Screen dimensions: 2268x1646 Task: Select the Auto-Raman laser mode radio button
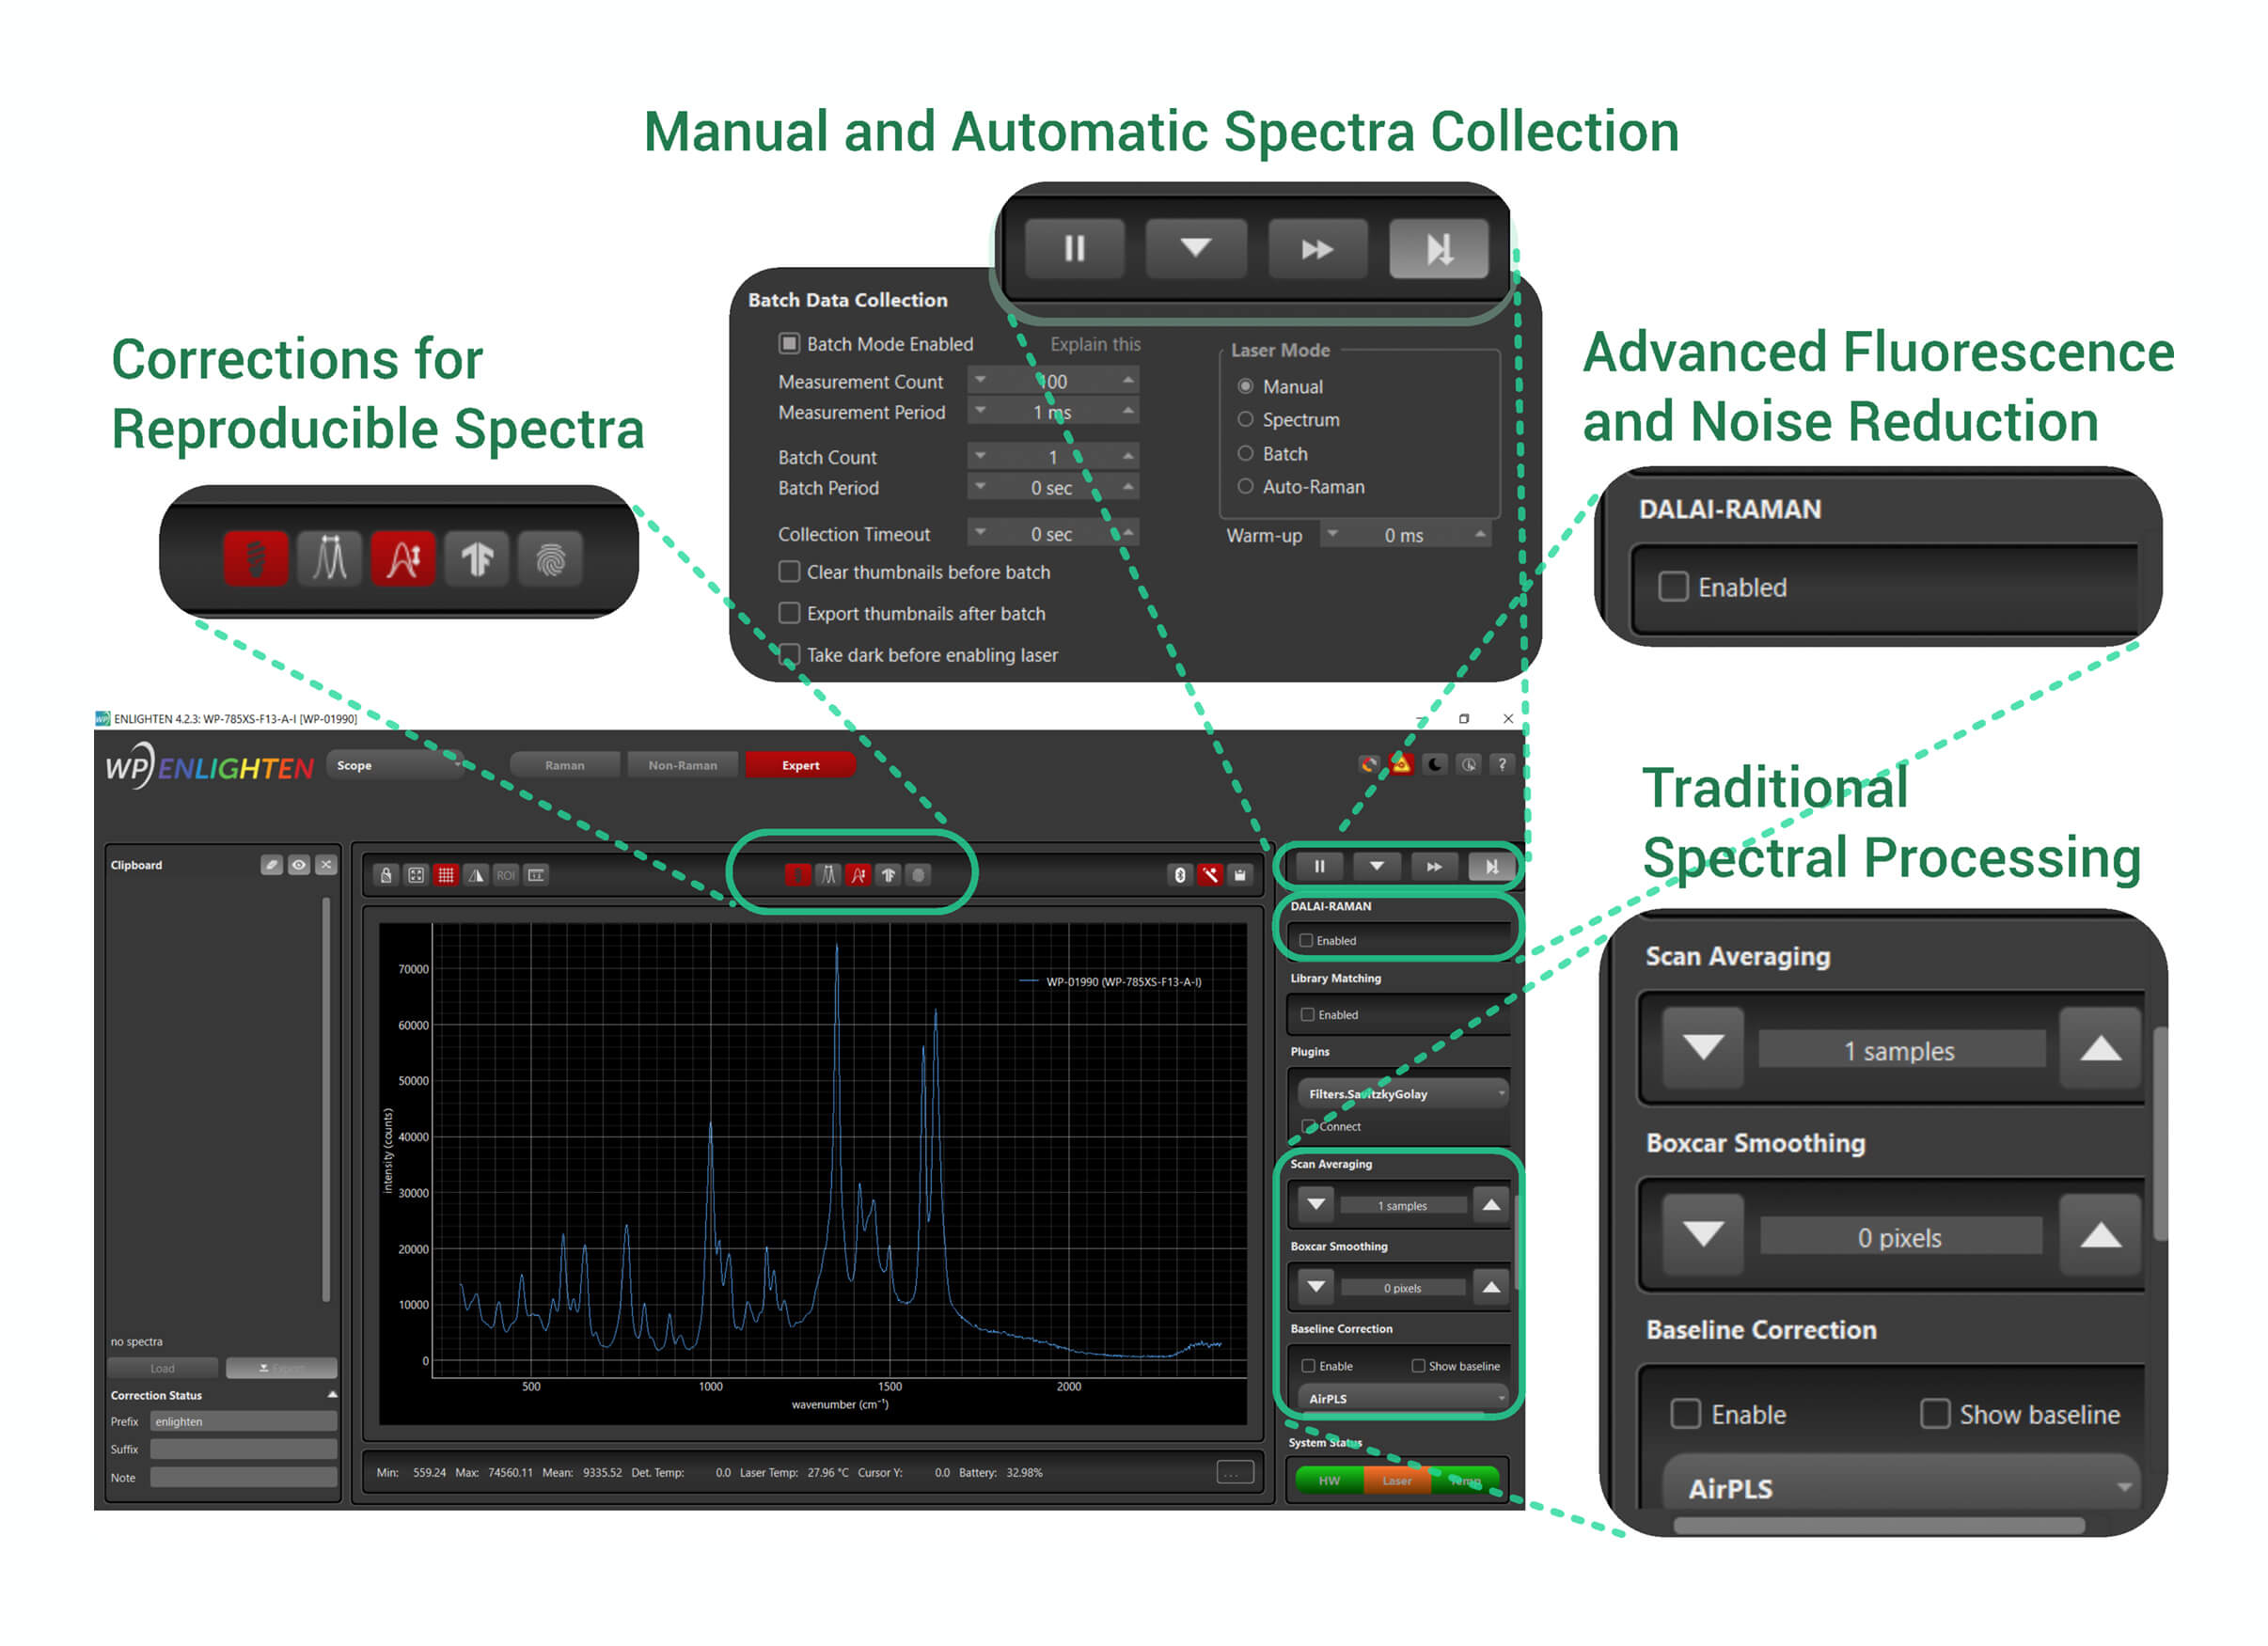tap(1246, 487)
